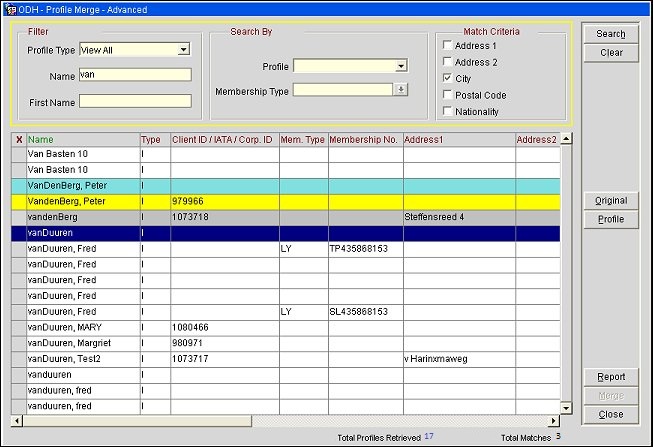Image resolution: width=653 pixels, height=447 pixels.
Task: Uncheck the City match criteria checkbox
Action: [x=447, y=78]
